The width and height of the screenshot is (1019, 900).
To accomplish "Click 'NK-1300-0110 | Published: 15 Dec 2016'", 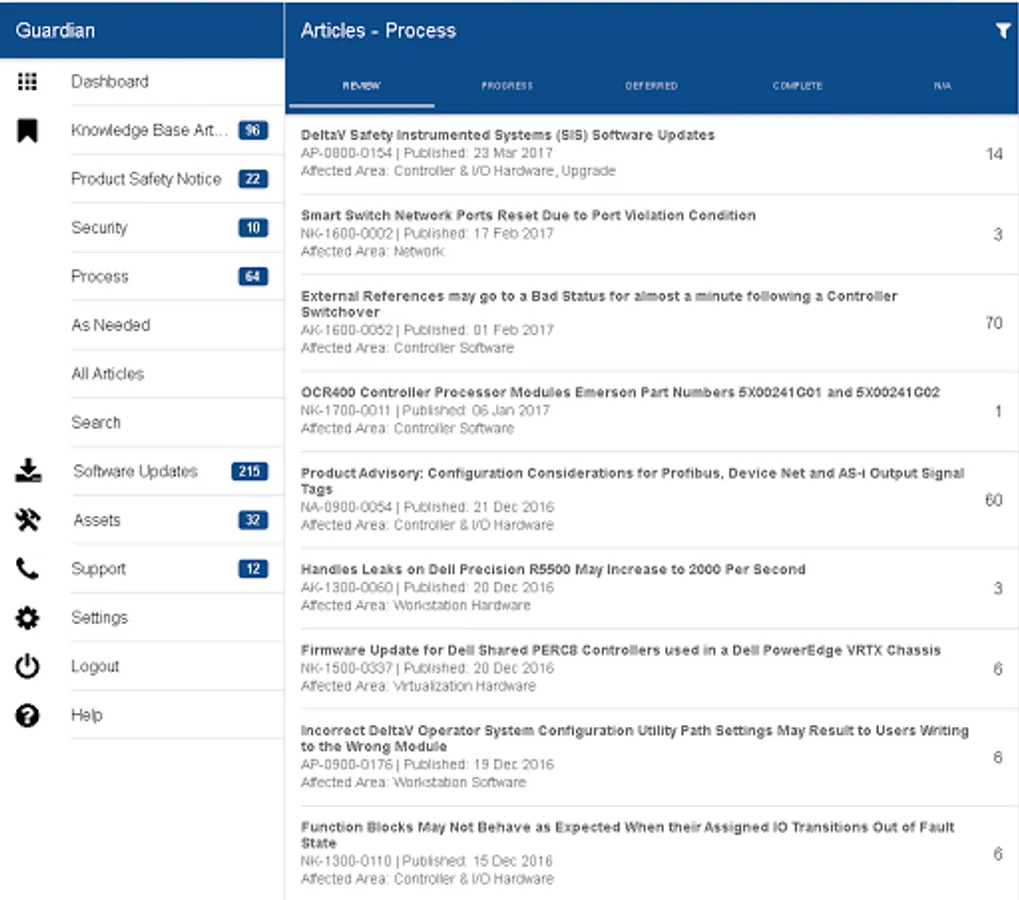I will 426,861.
